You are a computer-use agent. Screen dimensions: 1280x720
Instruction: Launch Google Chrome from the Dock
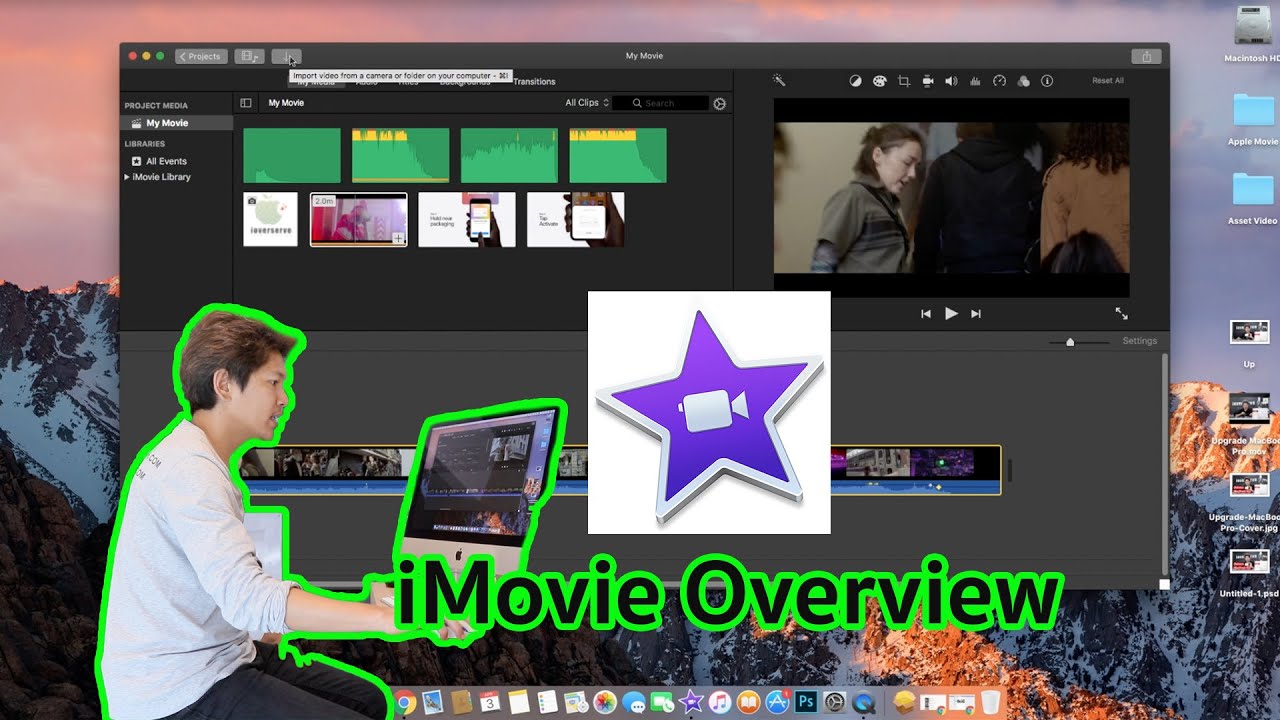[405, 703]
